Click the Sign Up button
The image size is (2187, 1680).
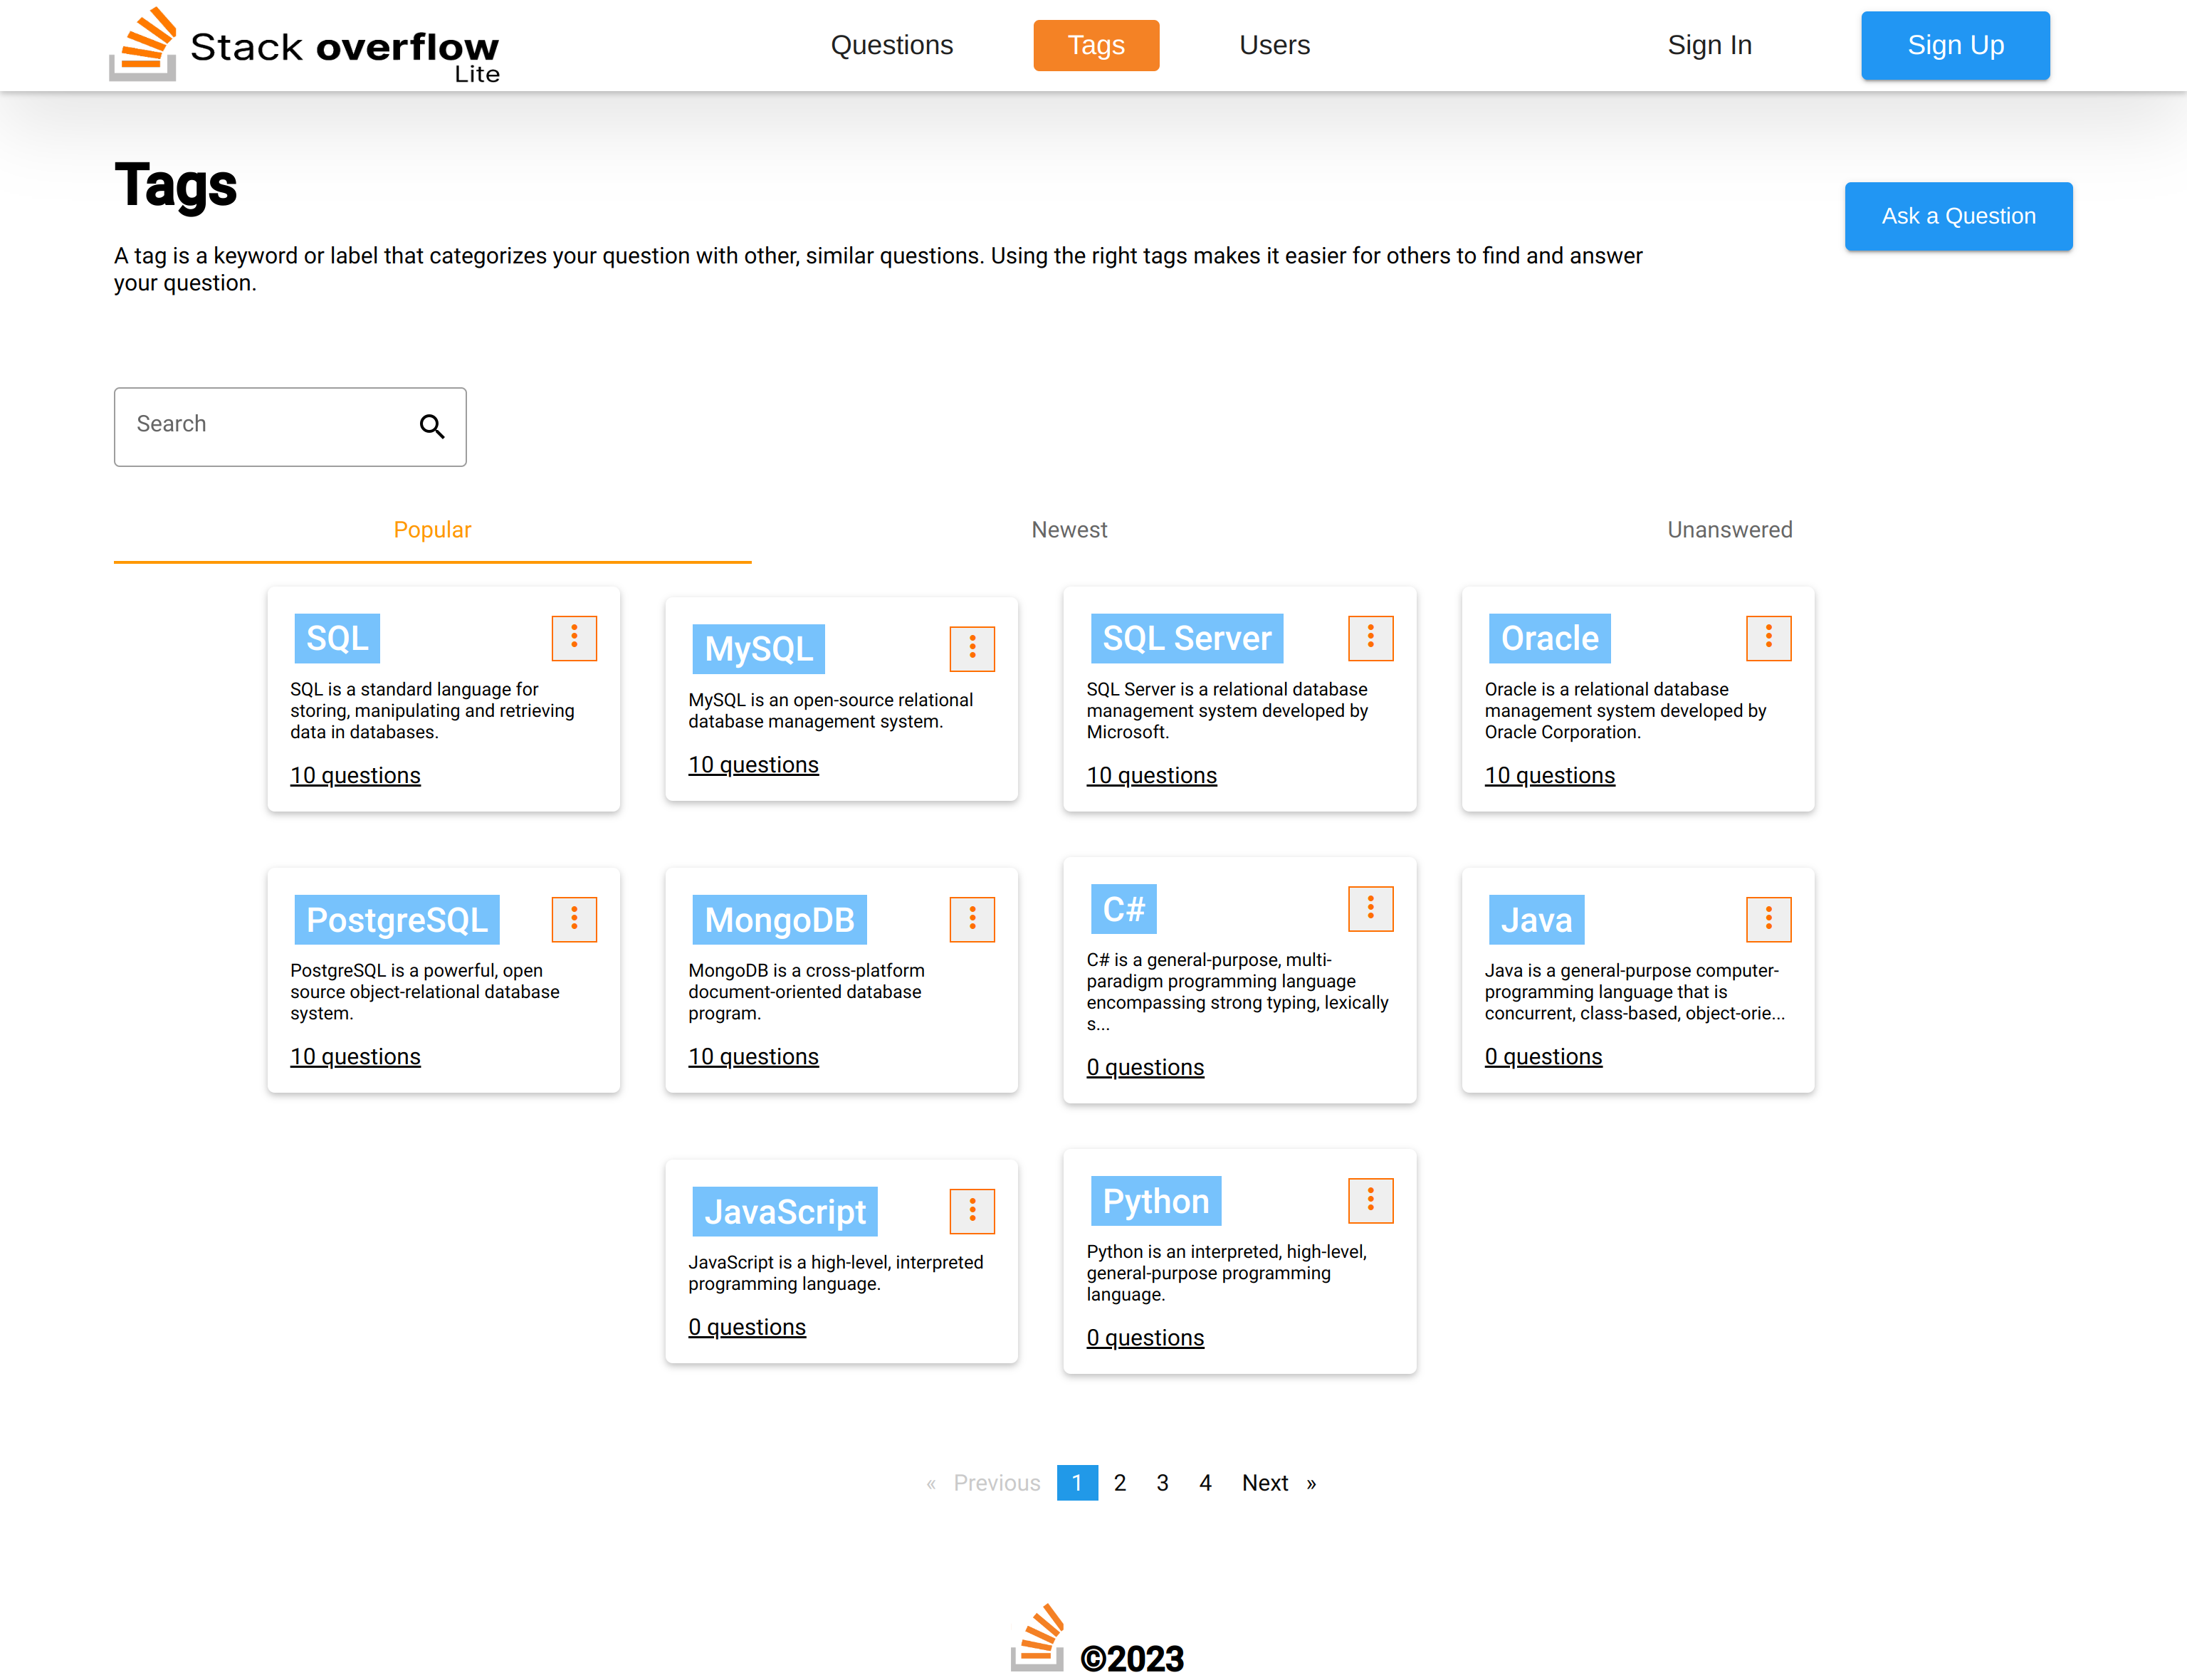tap(1954, 46)
